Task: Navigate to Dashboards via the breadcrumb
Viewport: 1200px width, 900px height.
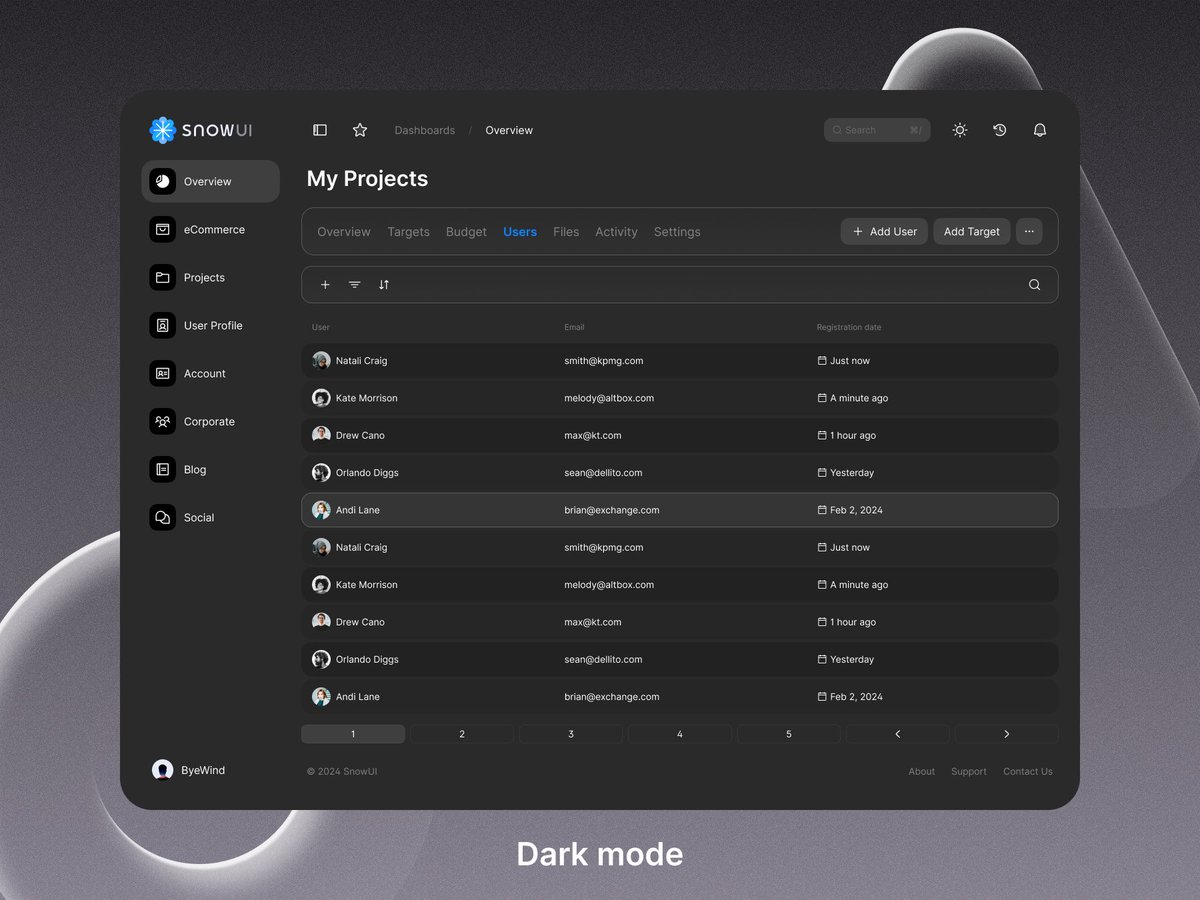Action: click(x=424, y=130)
